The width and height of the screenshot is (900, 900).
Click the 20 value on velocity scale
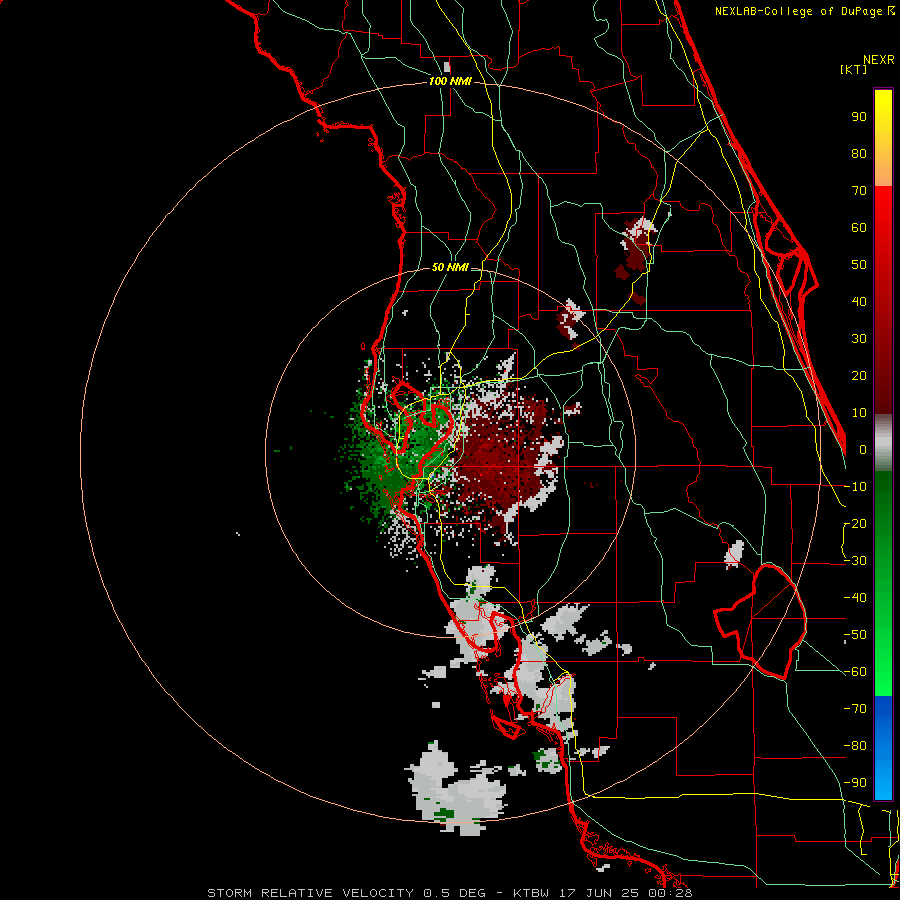click(859, 375)
